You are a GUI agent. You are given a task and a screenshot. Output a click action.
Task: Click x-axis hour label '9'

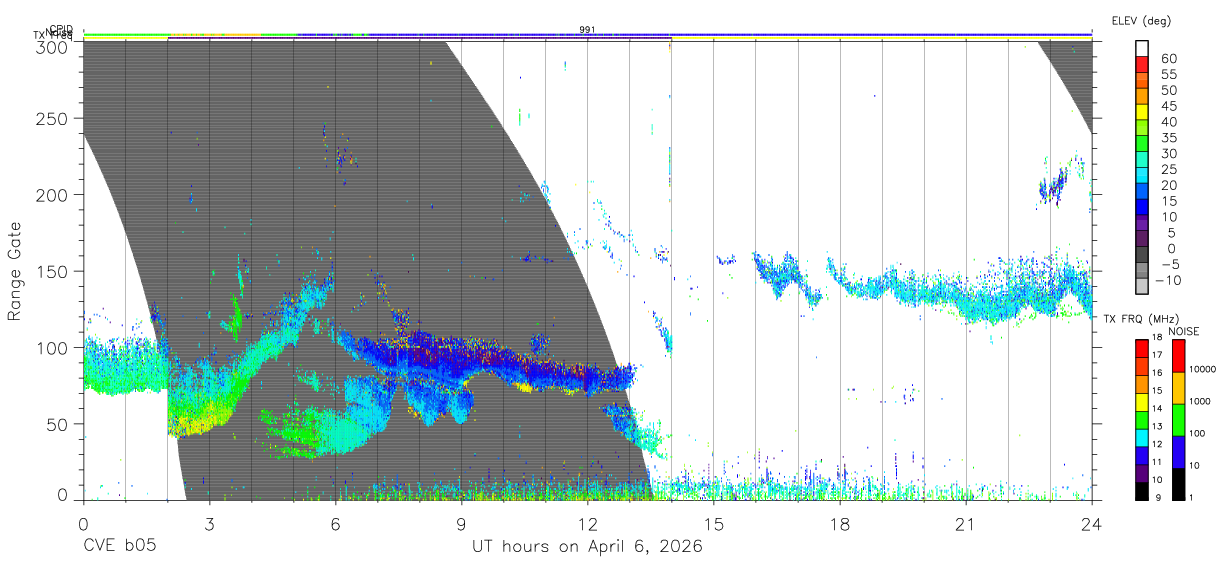(462, 524)
